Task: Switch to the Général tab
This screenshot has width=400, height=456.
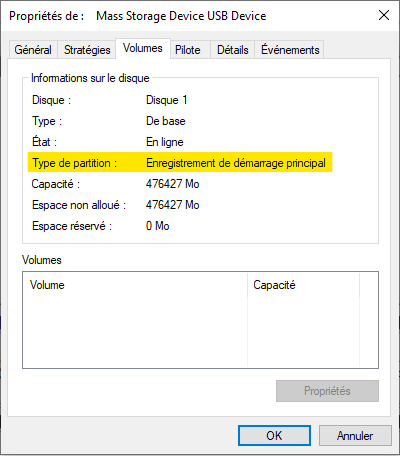Action: (33, 50)
